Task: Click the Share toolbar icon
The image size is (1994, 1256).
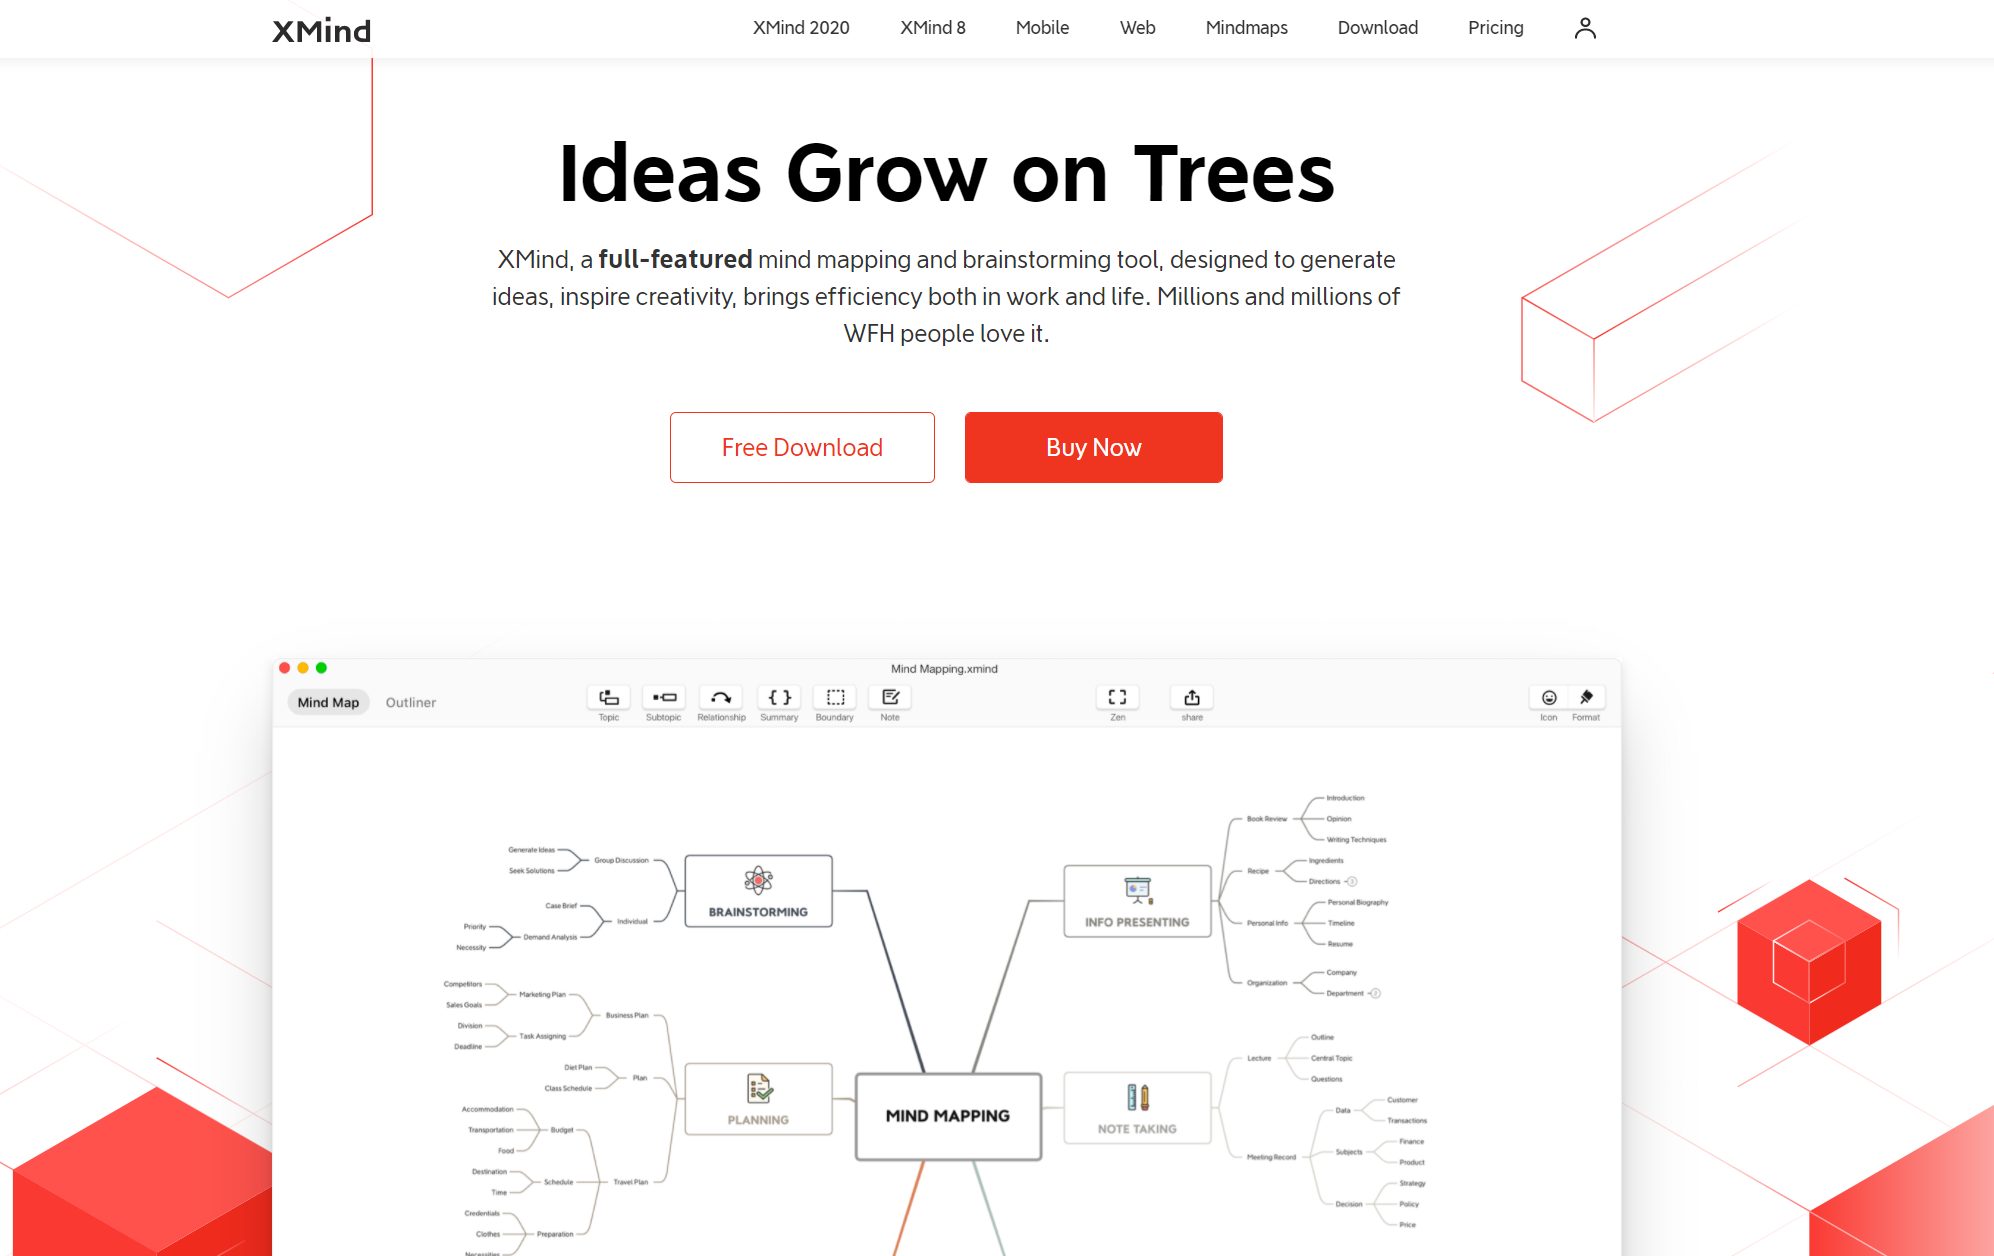Action: point(1192,698)
